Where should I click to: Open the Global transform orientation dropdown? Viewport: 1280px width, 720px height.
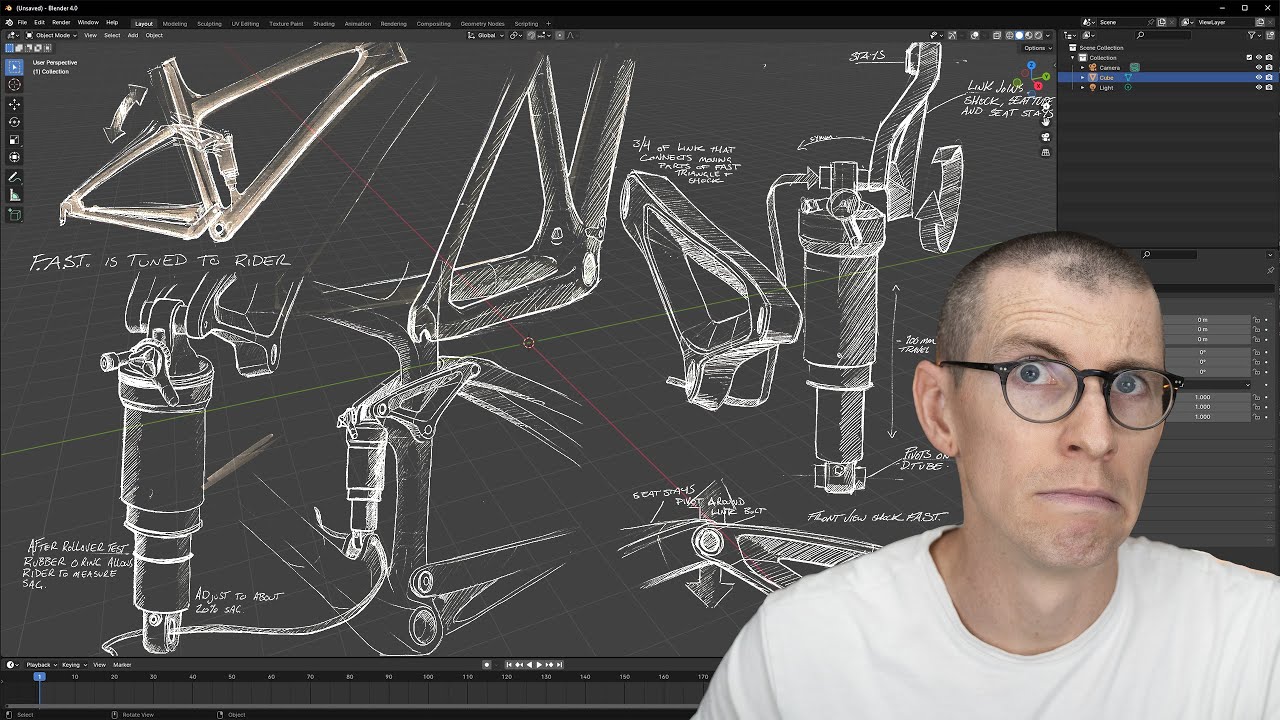[486, 35]
